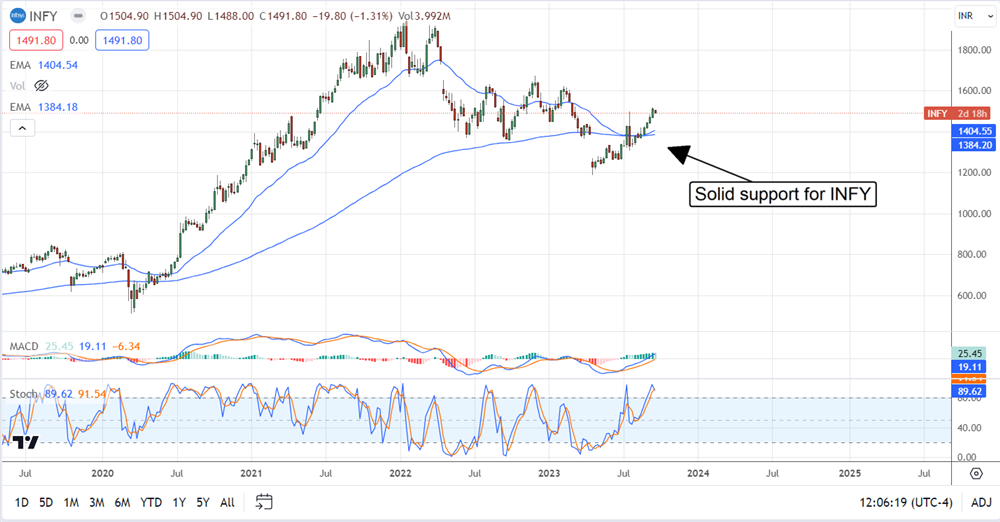Select the 1Y time range

(179, 503)
